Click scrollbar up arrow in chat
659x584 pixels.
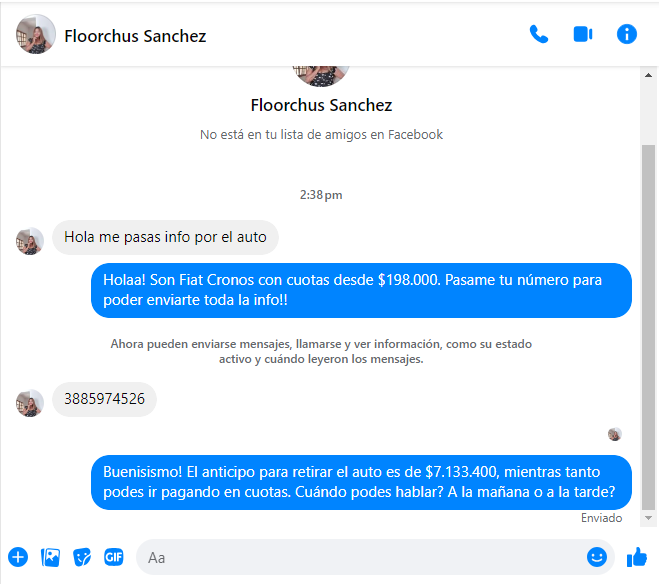tap(648, 75)
